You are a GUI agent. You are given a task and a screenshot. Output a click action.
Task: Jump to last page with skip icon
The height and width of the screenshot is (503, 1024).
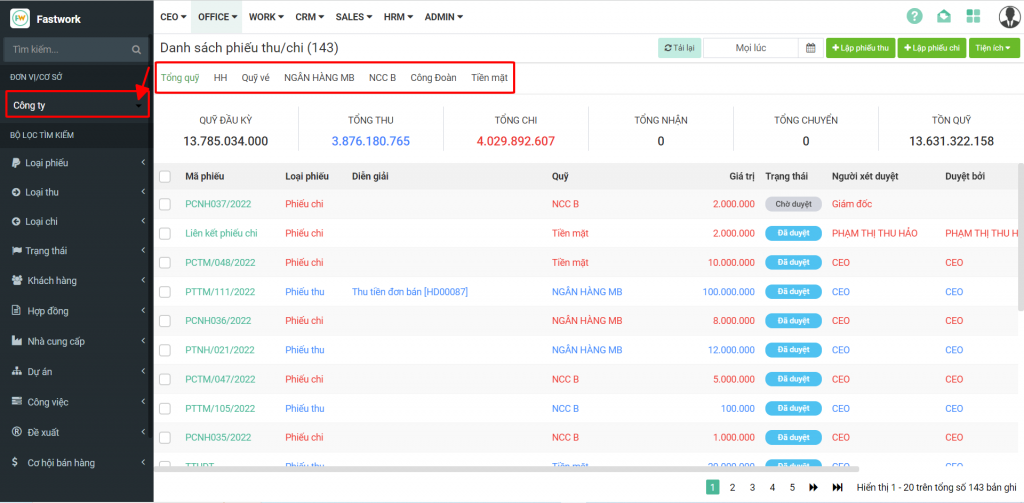(x=832, y=487)
